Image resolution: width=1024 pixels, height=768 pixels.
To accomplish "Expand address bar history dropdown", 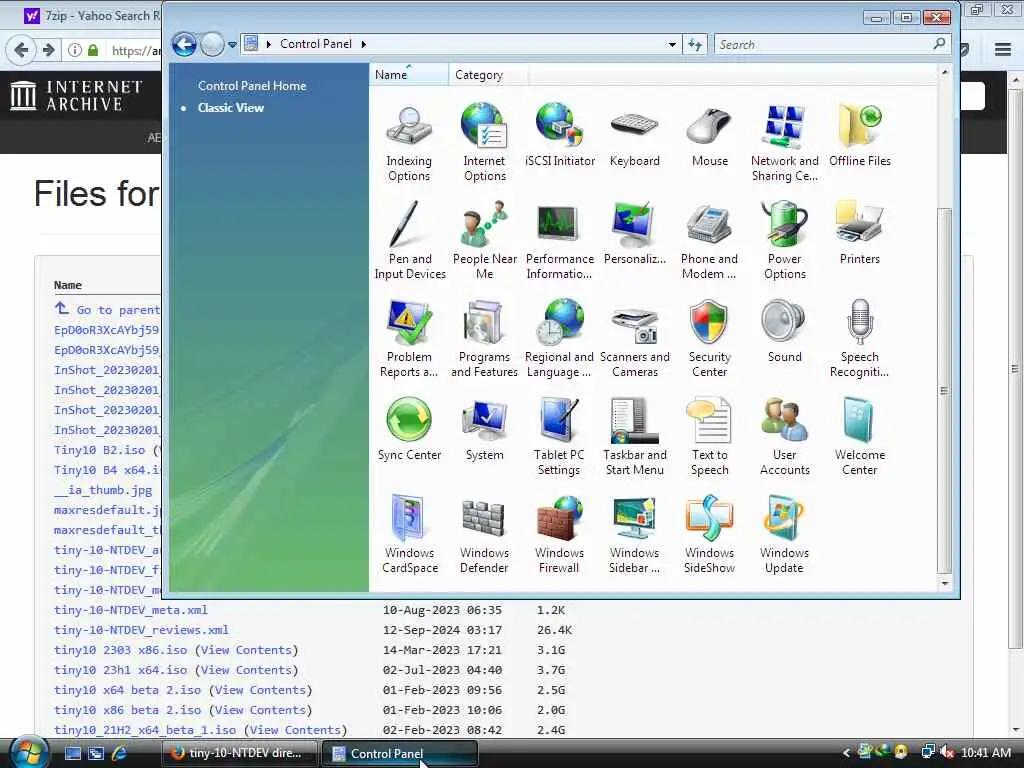I will point(672,44).
